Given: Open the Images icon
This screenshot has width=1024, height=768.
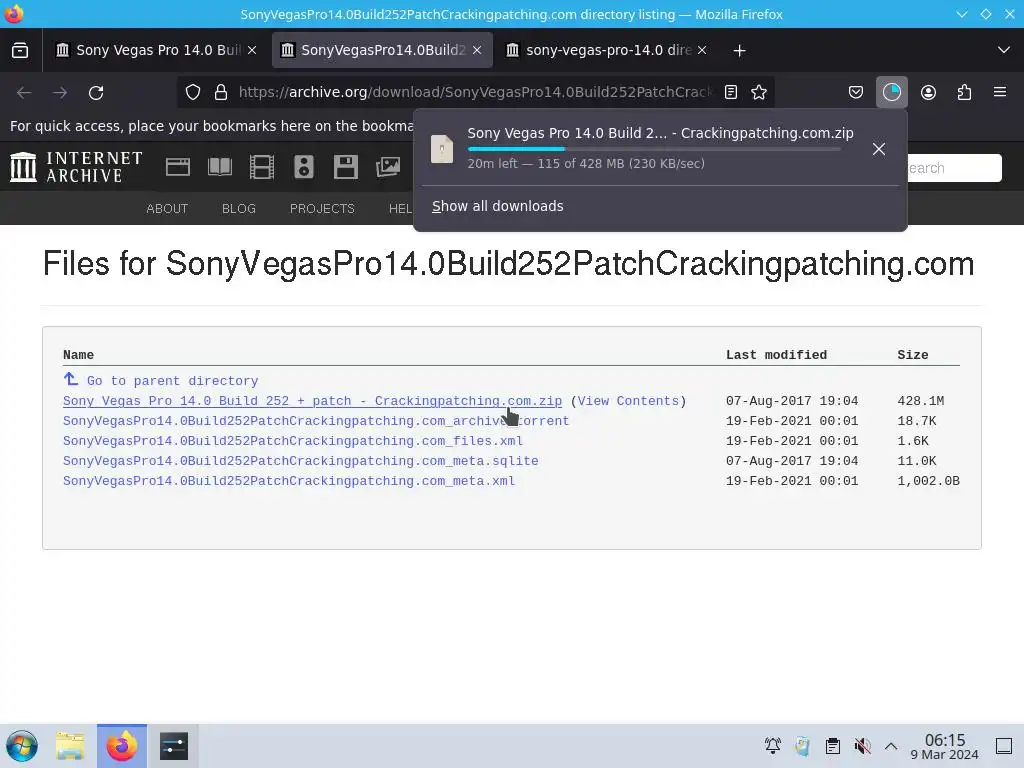Looking at the screenshot, I should 388,167.
